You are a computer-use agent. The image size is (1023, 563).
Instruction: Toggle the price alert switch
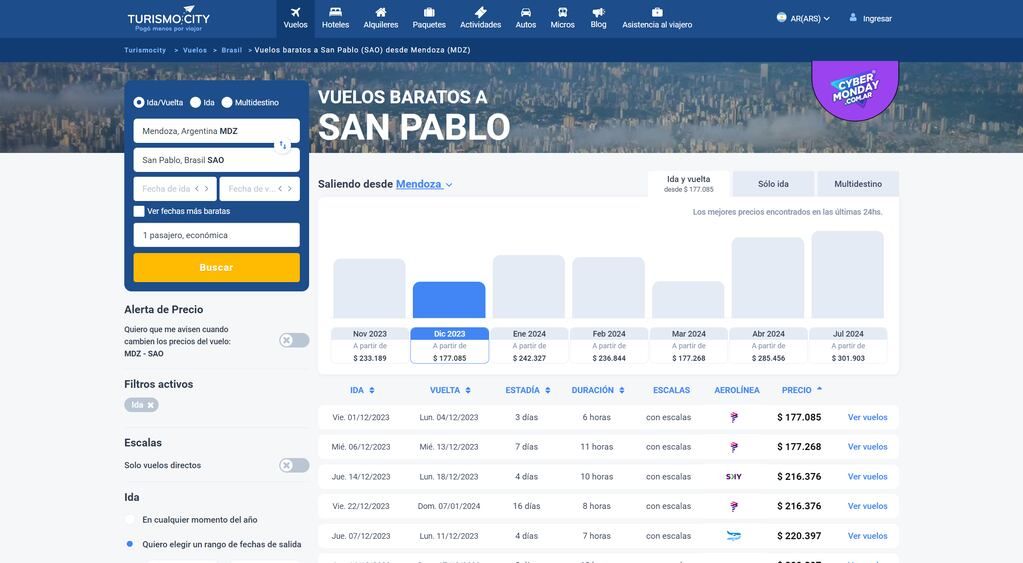coord(293,340)
